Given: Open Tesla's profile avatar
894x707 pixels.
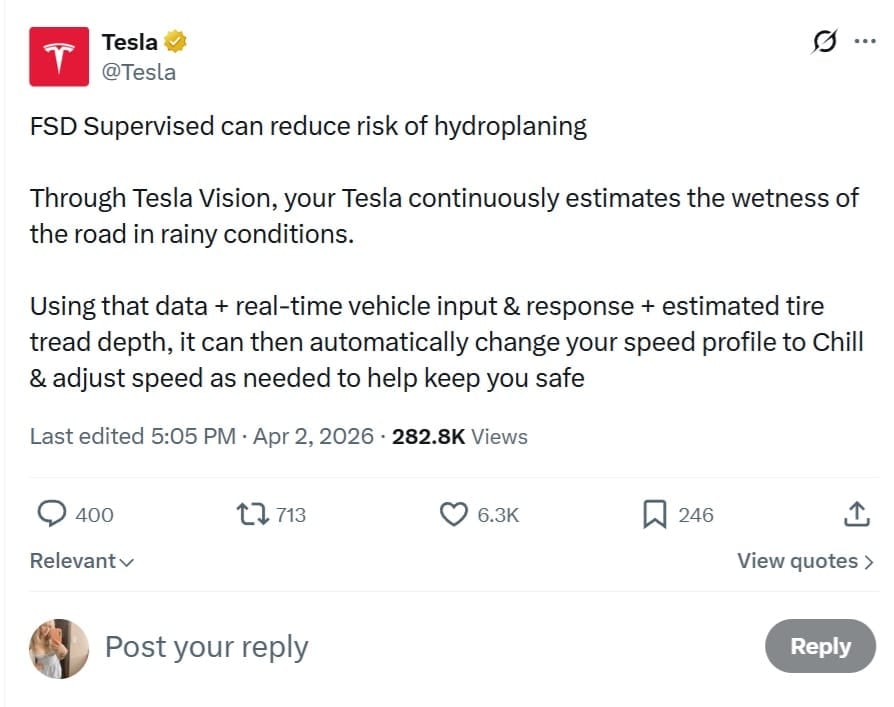Looking at the screenshot, I should (59, 56).
